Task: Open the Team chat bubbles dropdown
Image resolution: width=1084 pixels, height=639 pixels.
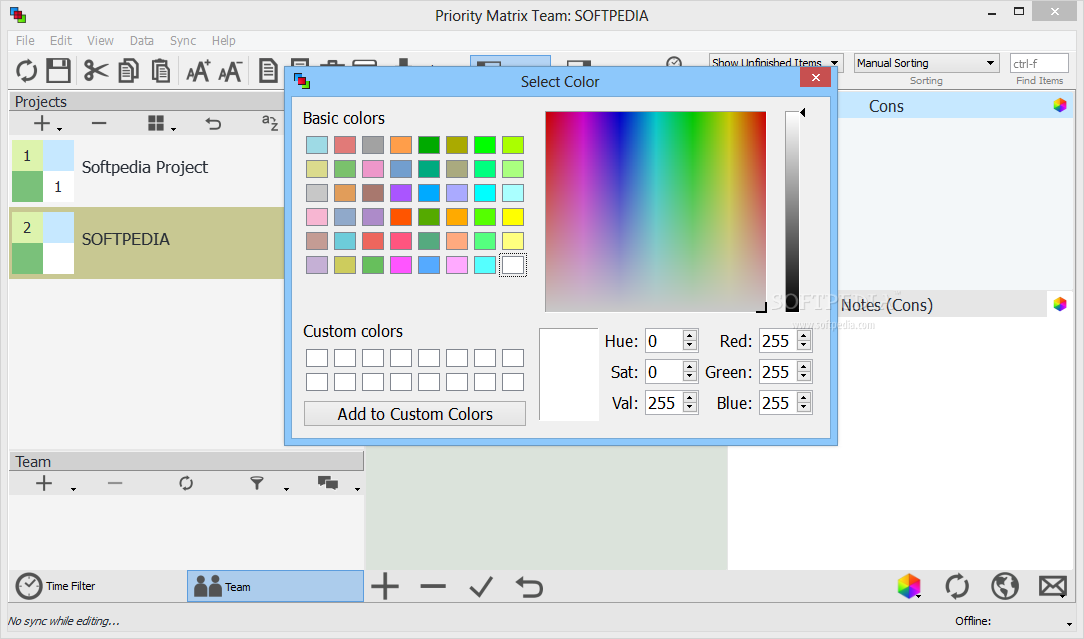Action: click(x=357, y=490)
